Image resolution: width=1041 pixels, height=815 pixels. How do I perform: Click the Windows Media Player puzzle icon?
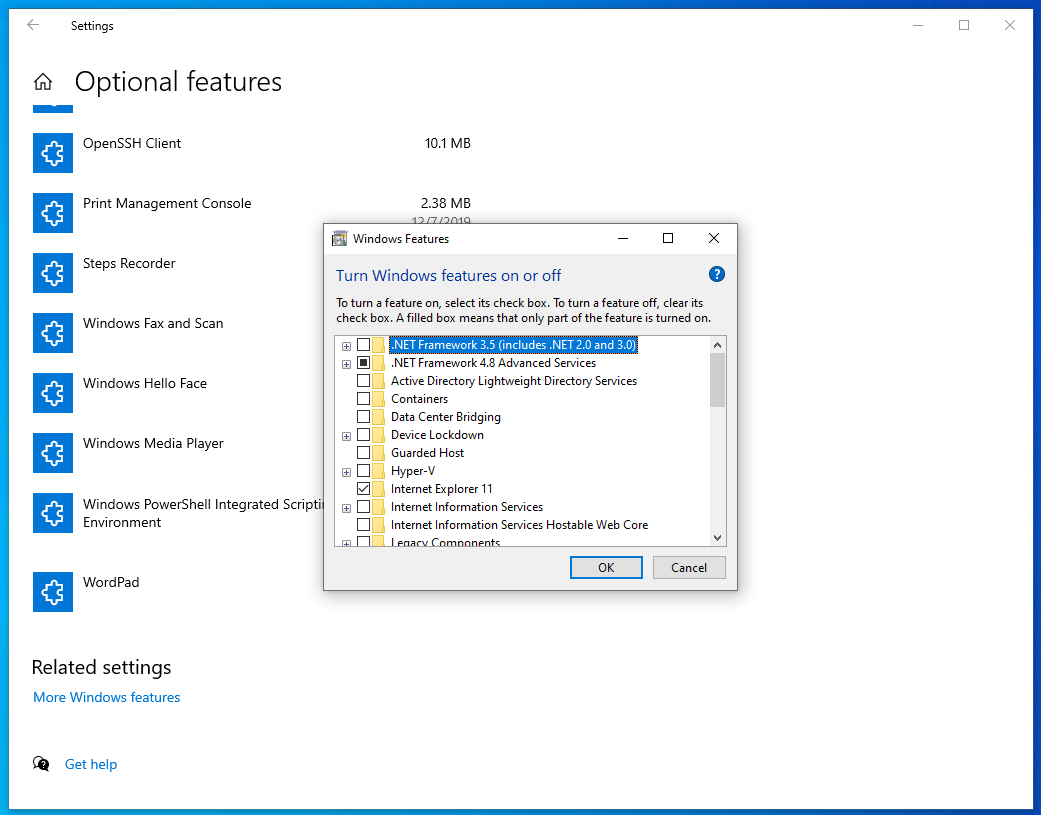pyautogui.click(x=53, y=453)
